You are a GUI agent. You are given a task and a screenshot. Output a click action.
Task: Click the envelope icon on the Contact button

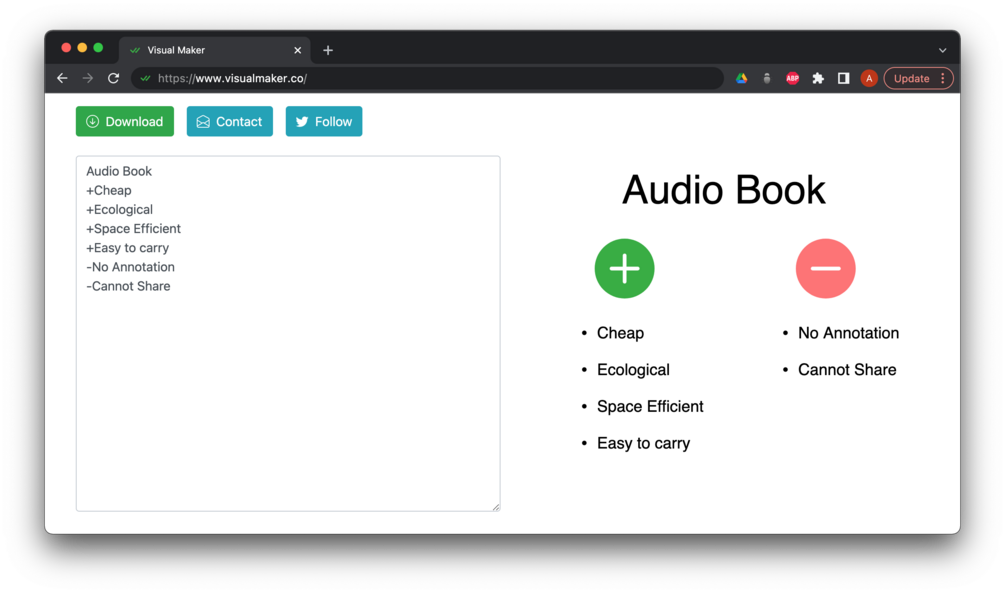(203, 121)
